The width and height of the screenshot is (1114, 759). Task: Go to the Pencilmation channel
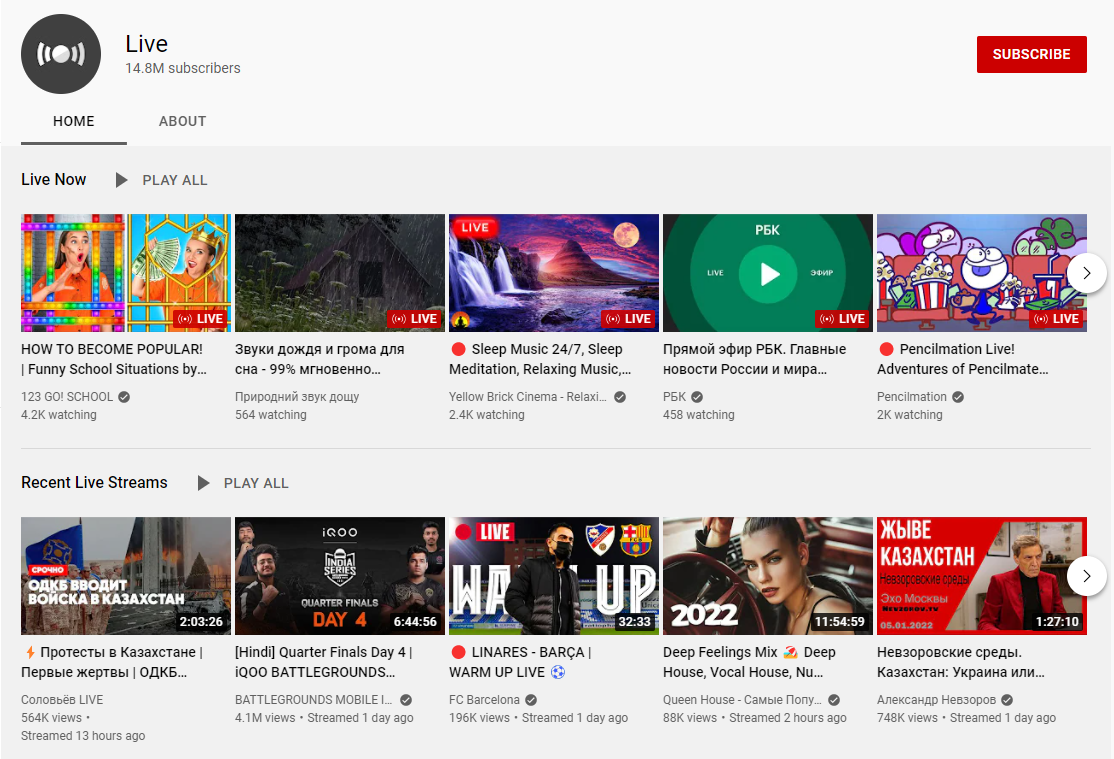912,397
